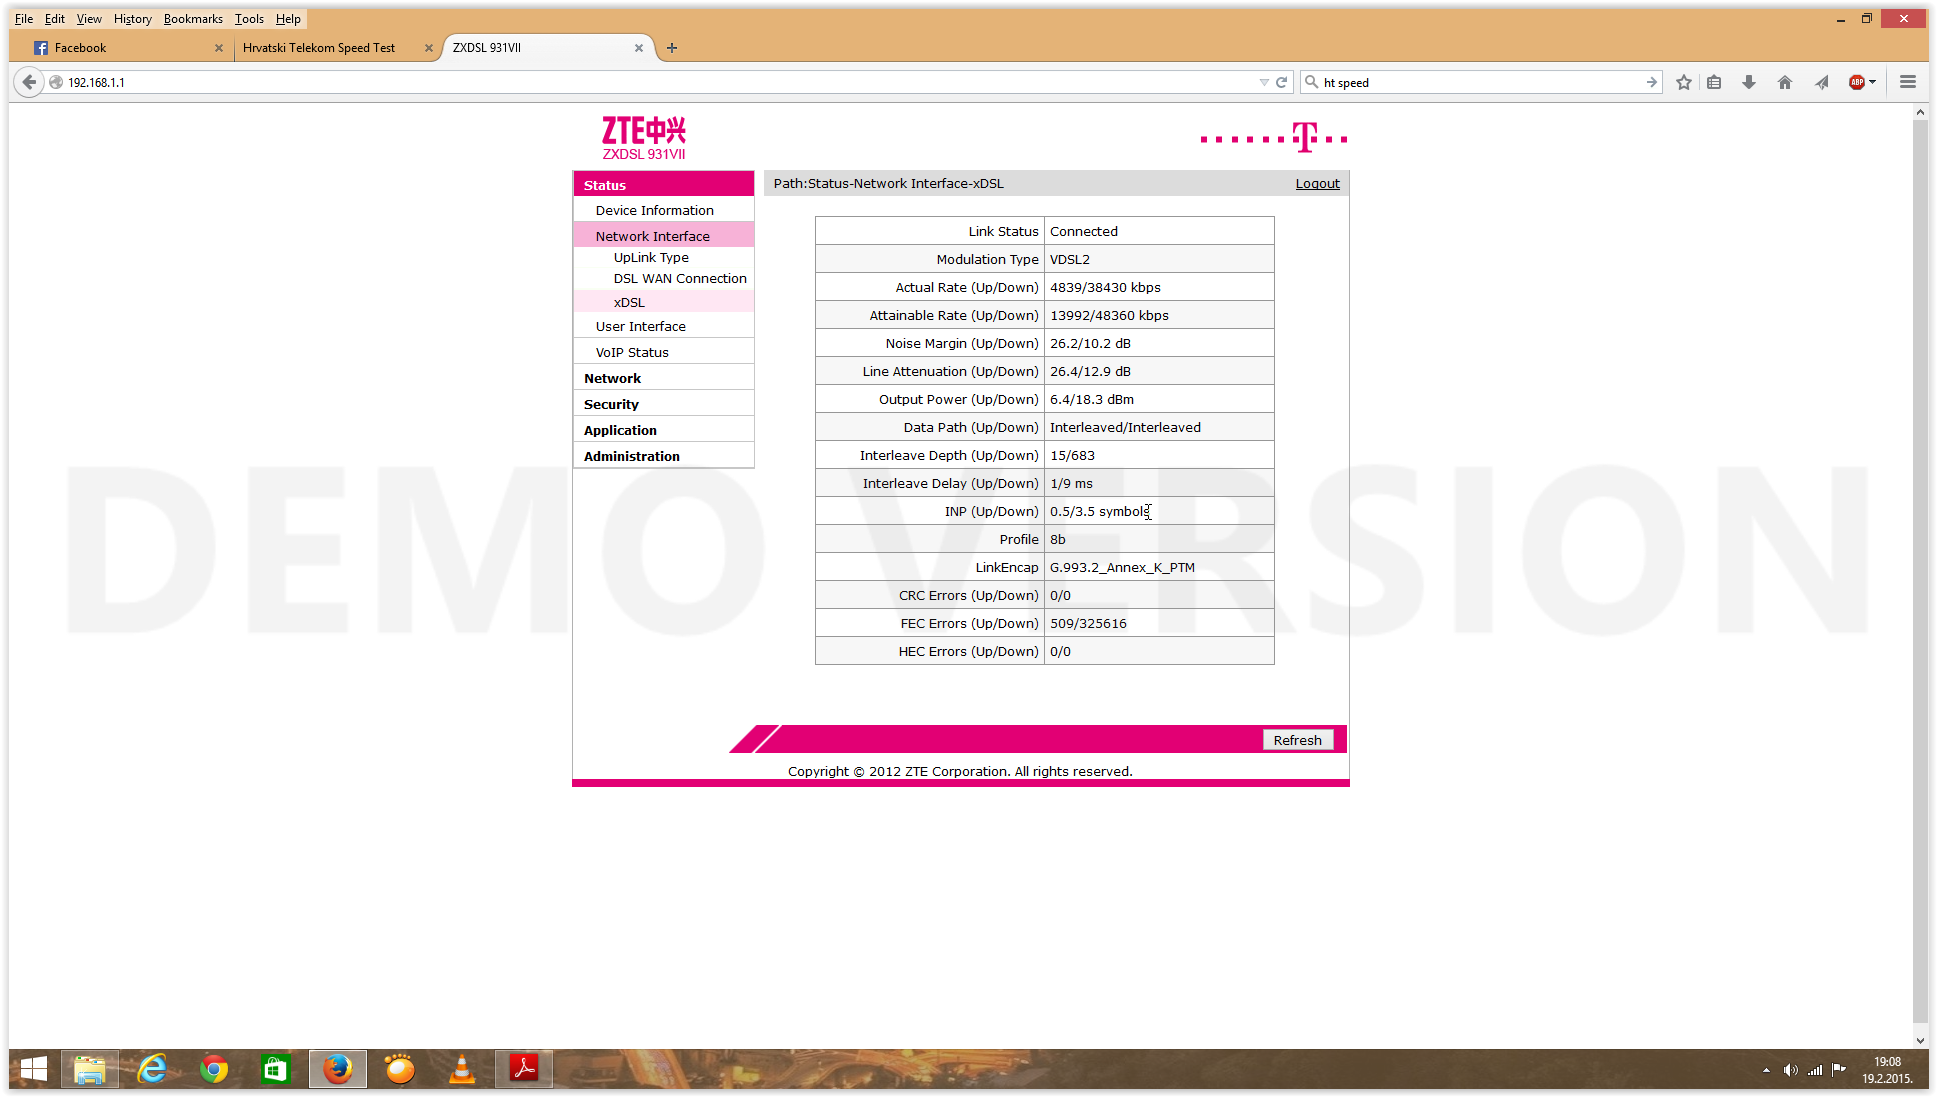Click the ht speed search field

[x=1480, y=82]
